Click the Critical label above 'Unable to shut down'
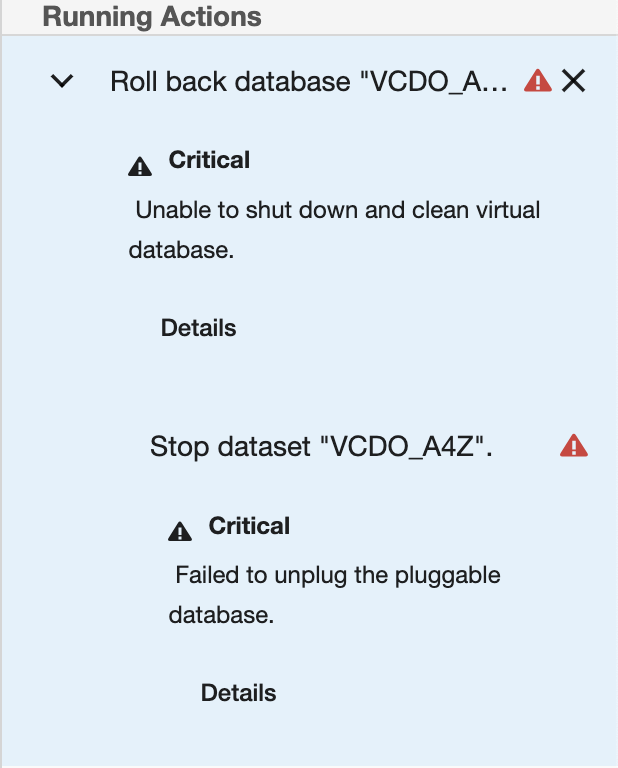Screen dimensions: 618x768 209,160
